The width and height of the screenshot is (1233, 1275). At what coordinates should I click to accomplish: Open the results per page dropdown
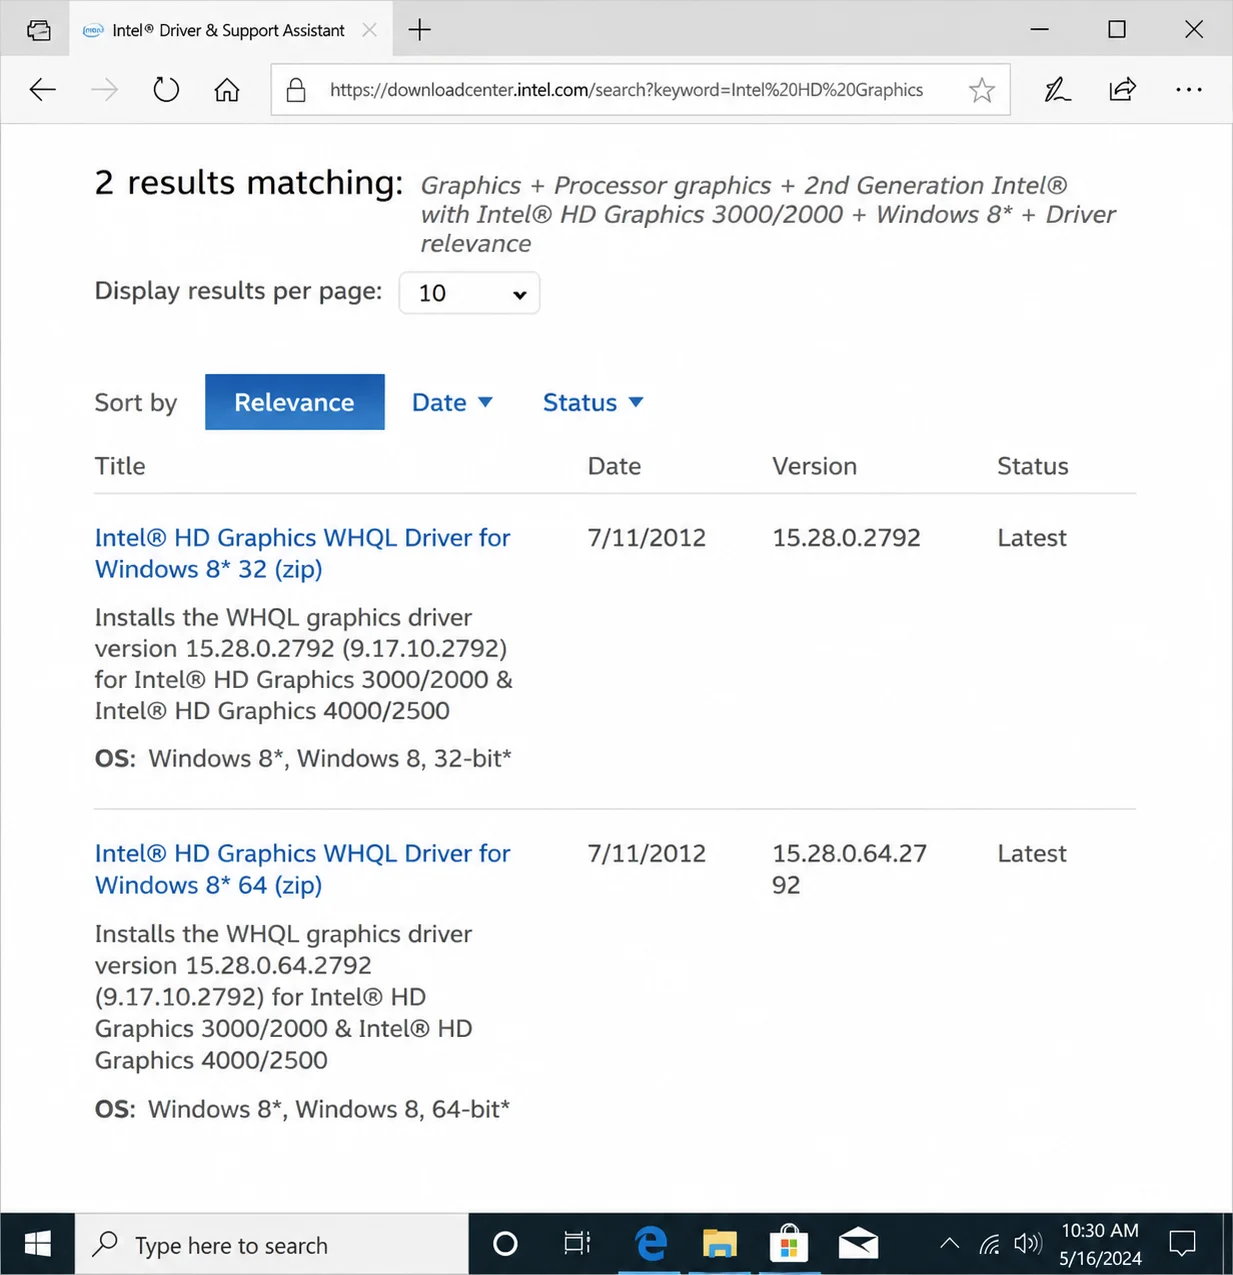pos(469,293)
